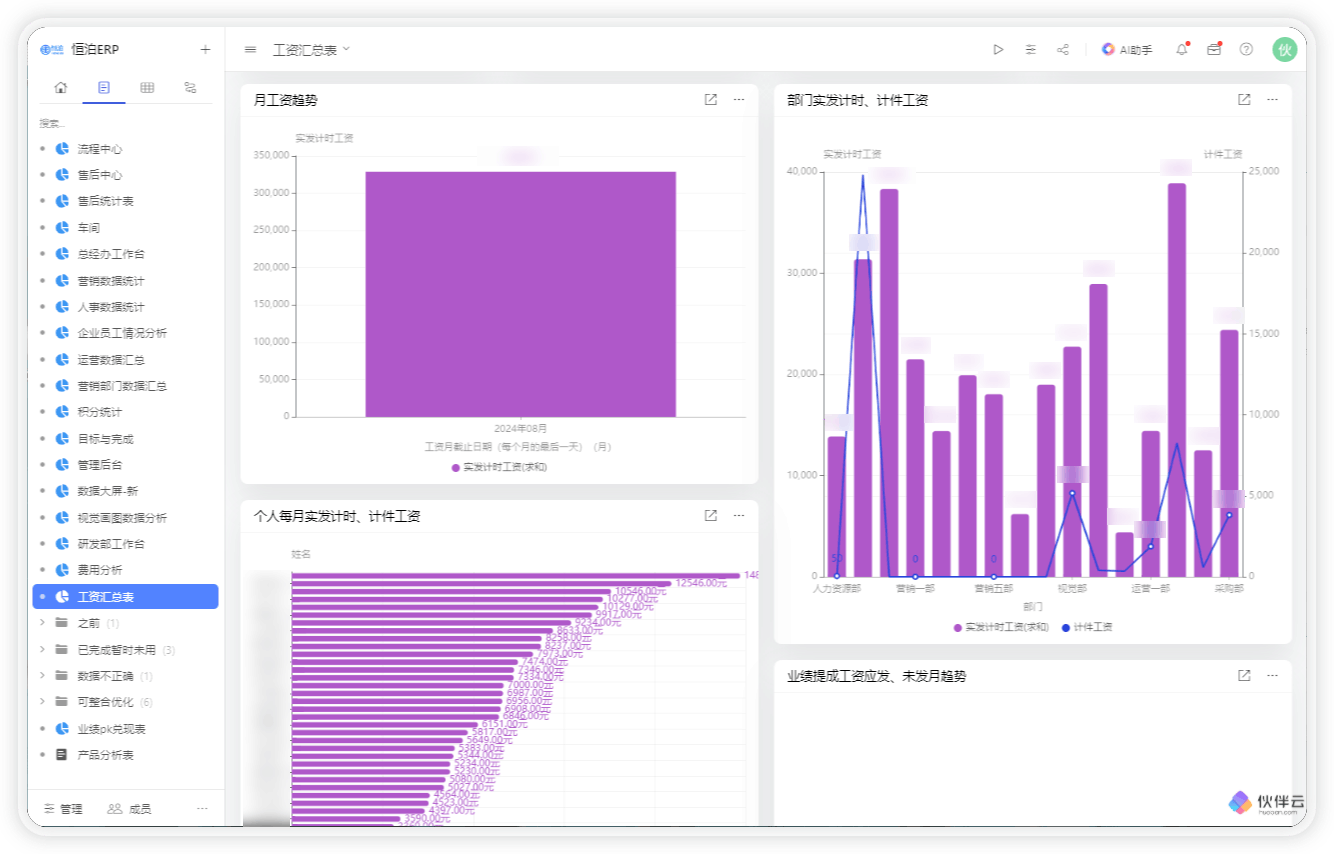Image resolution: width=1334 pixels, height=854 pixels.
Task: Open the inbox messages icon
Action: point(1214,49)
